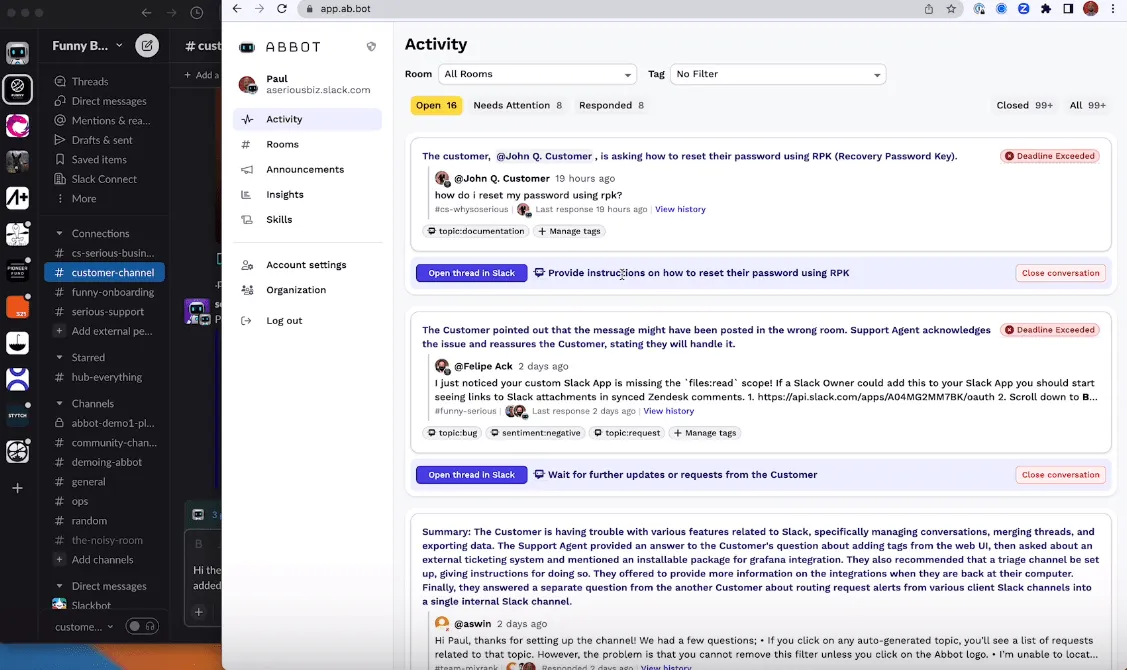Image resolution: width=1127 pixels, height=670 pixels.
Task: Collapse the Starred section in Slack
Action: tap(60, 357)
